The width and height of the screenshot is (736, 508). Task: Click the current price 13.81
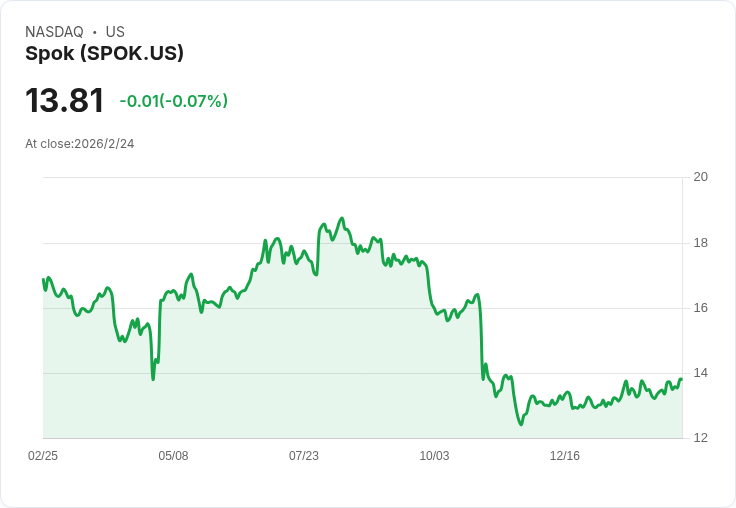[65, 101]
